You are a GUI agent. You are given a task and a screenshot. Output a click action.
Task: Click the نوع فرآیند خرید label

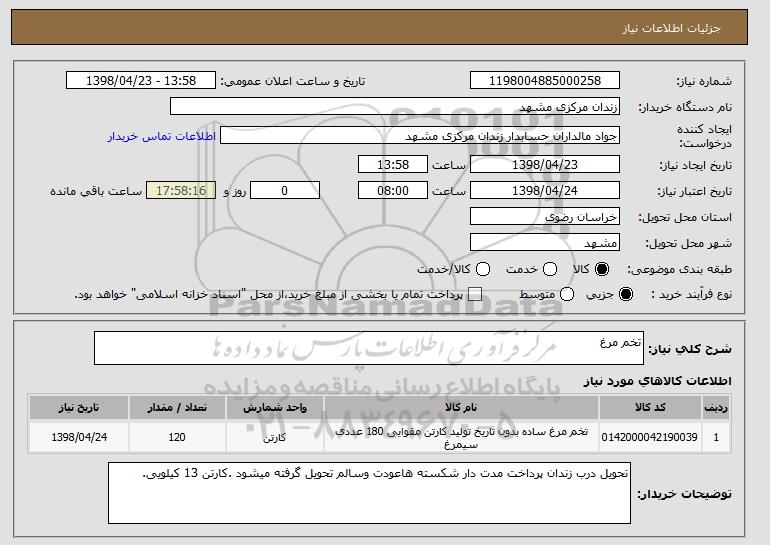pos(691,294)
